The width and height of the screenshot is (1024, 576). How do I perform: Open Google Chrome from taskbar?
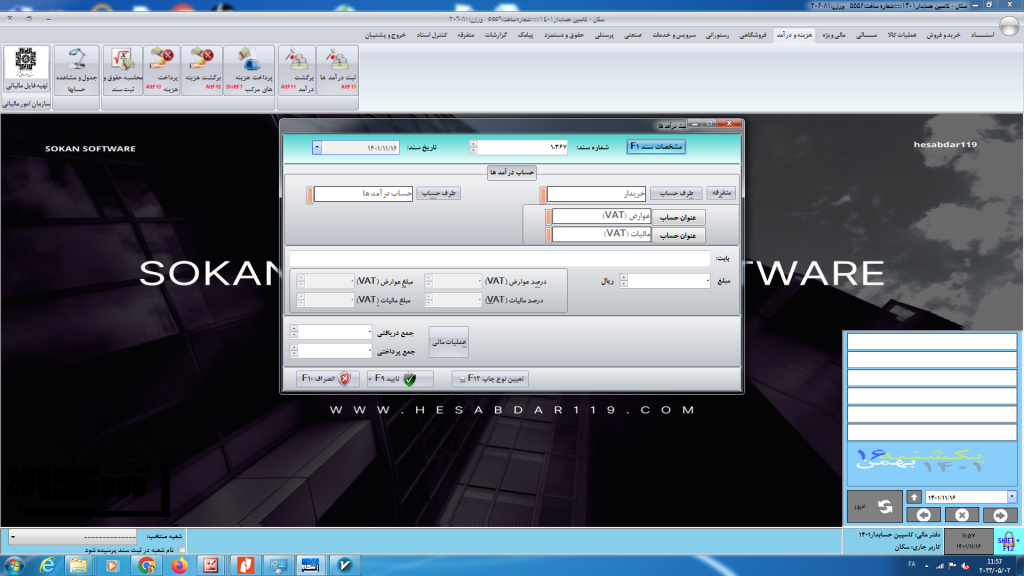146,566
